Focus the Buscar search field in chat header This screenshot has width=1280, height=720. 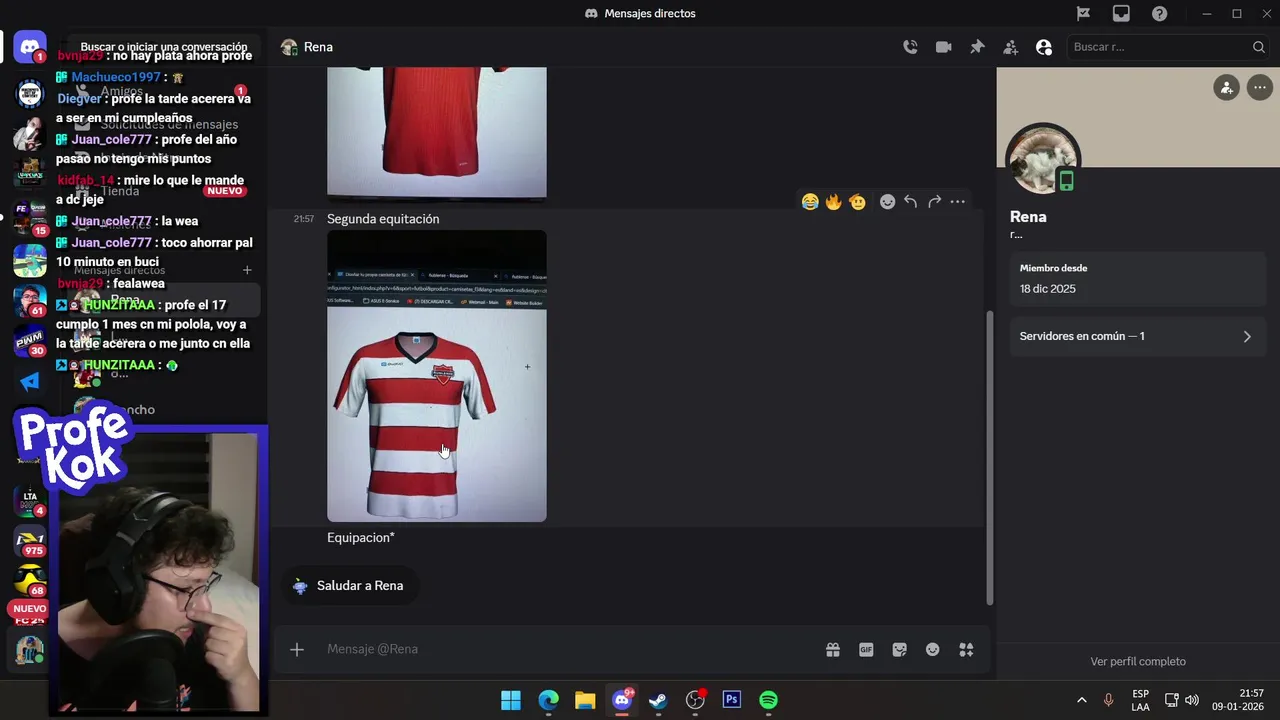click(x=1168, y=47)
